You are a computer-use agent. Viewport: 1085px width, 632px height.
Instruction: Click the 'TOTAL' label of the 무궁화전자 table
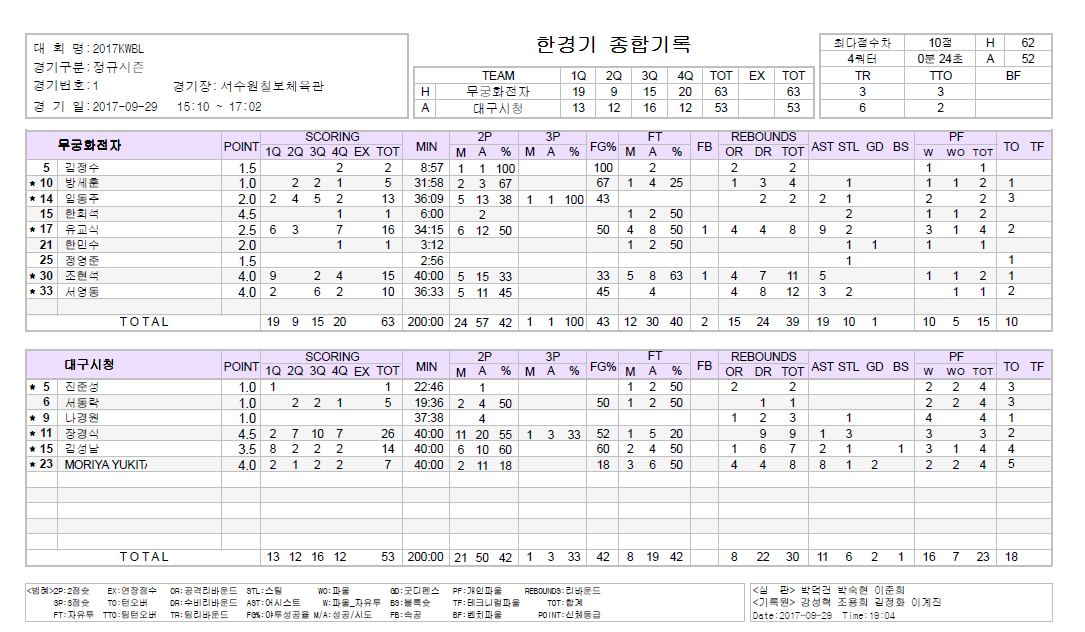(144, 322)
